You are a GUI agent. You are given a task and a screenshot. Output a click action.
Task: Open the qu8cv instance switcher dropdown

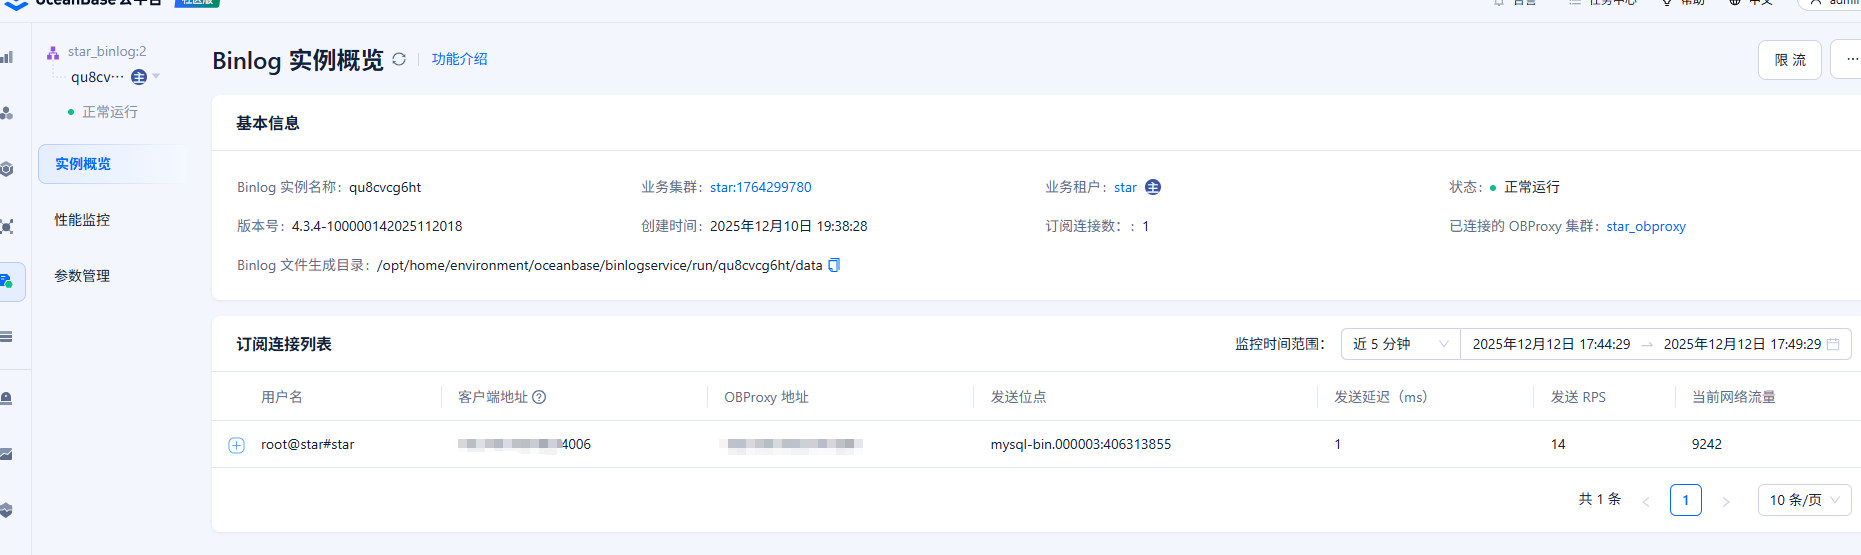(x=156, y=77)
